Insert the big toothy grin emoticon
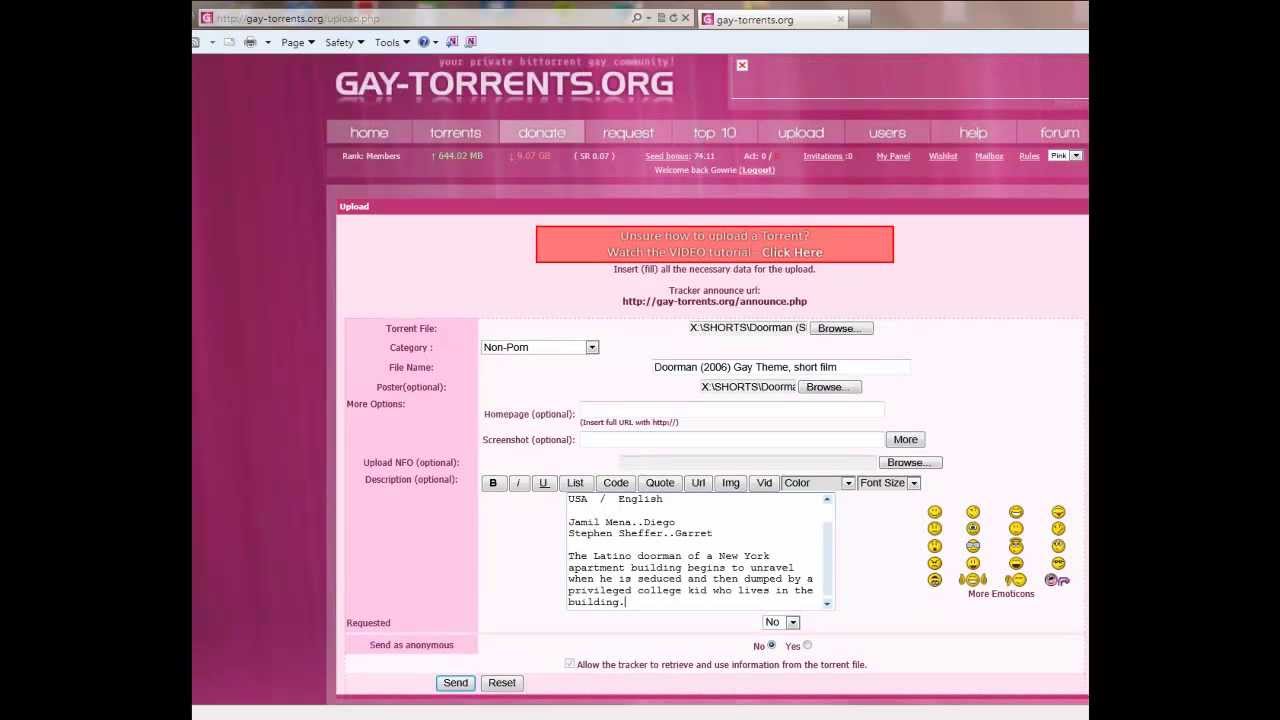The height and width of the screenshot is (720, 1280). 1016,512
